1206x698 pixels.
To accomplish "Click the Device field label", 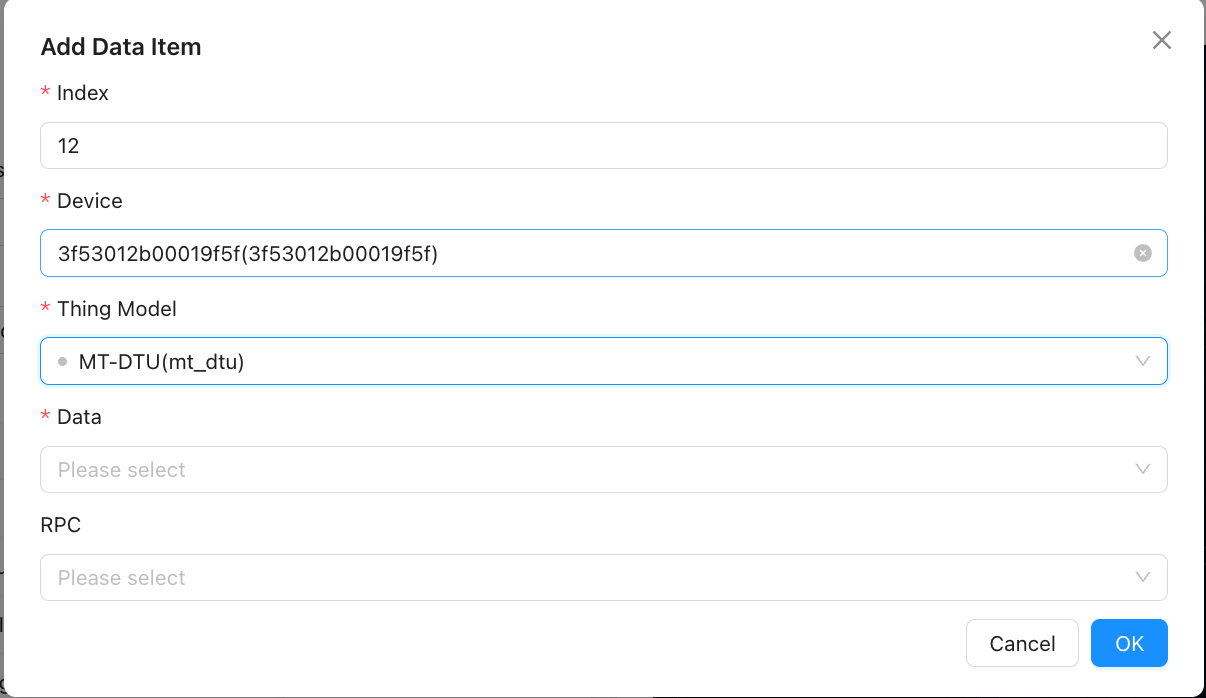I will [x=90, y=201].
